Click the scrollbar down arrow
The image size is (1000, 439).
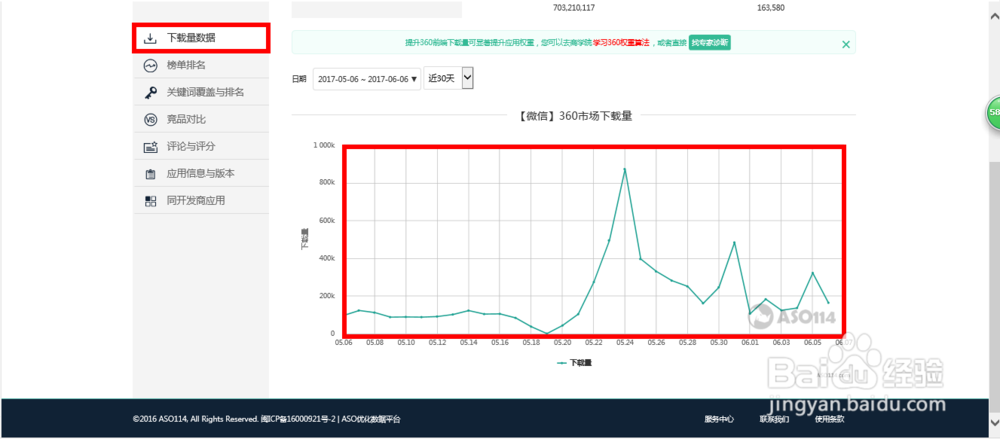point(994,422)
